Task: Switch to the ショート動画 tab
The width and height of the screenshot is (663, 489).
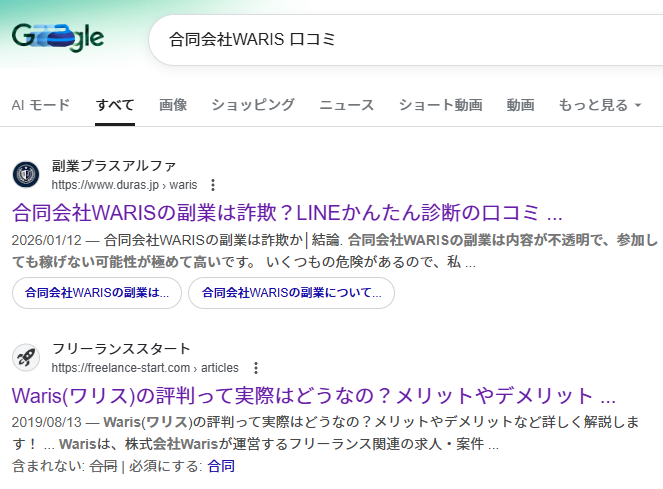Action: [x=441, y=105]
